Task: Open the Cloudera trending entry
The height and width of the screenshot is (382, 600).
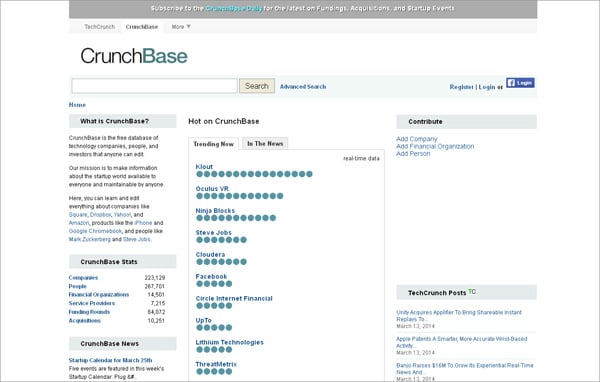Action: 210,255
